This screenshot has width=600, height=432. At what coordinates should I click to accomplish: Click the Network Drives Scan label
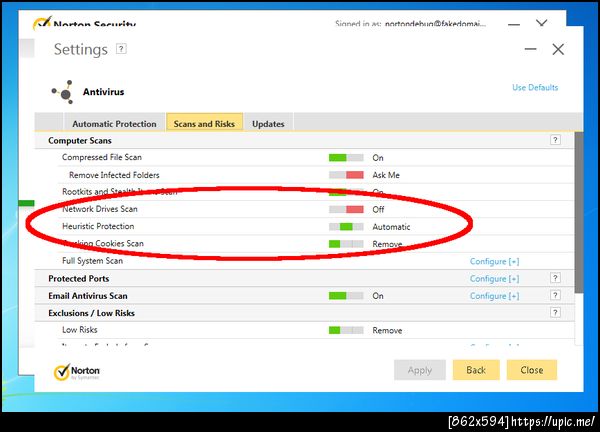coord(99,209)
